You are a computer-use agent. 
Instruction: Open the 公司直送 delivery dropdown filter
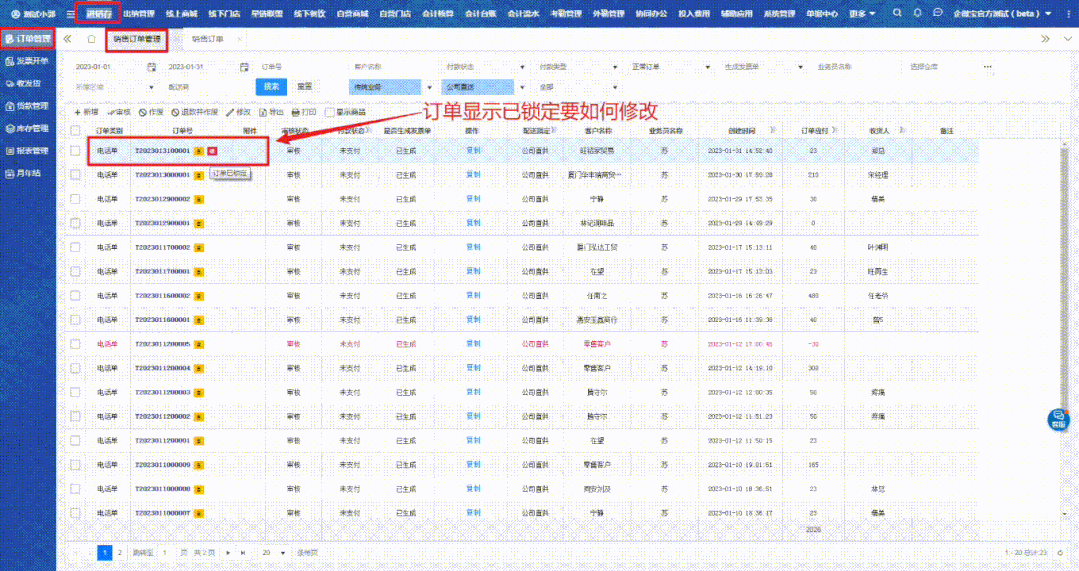(x=519, y=87)
